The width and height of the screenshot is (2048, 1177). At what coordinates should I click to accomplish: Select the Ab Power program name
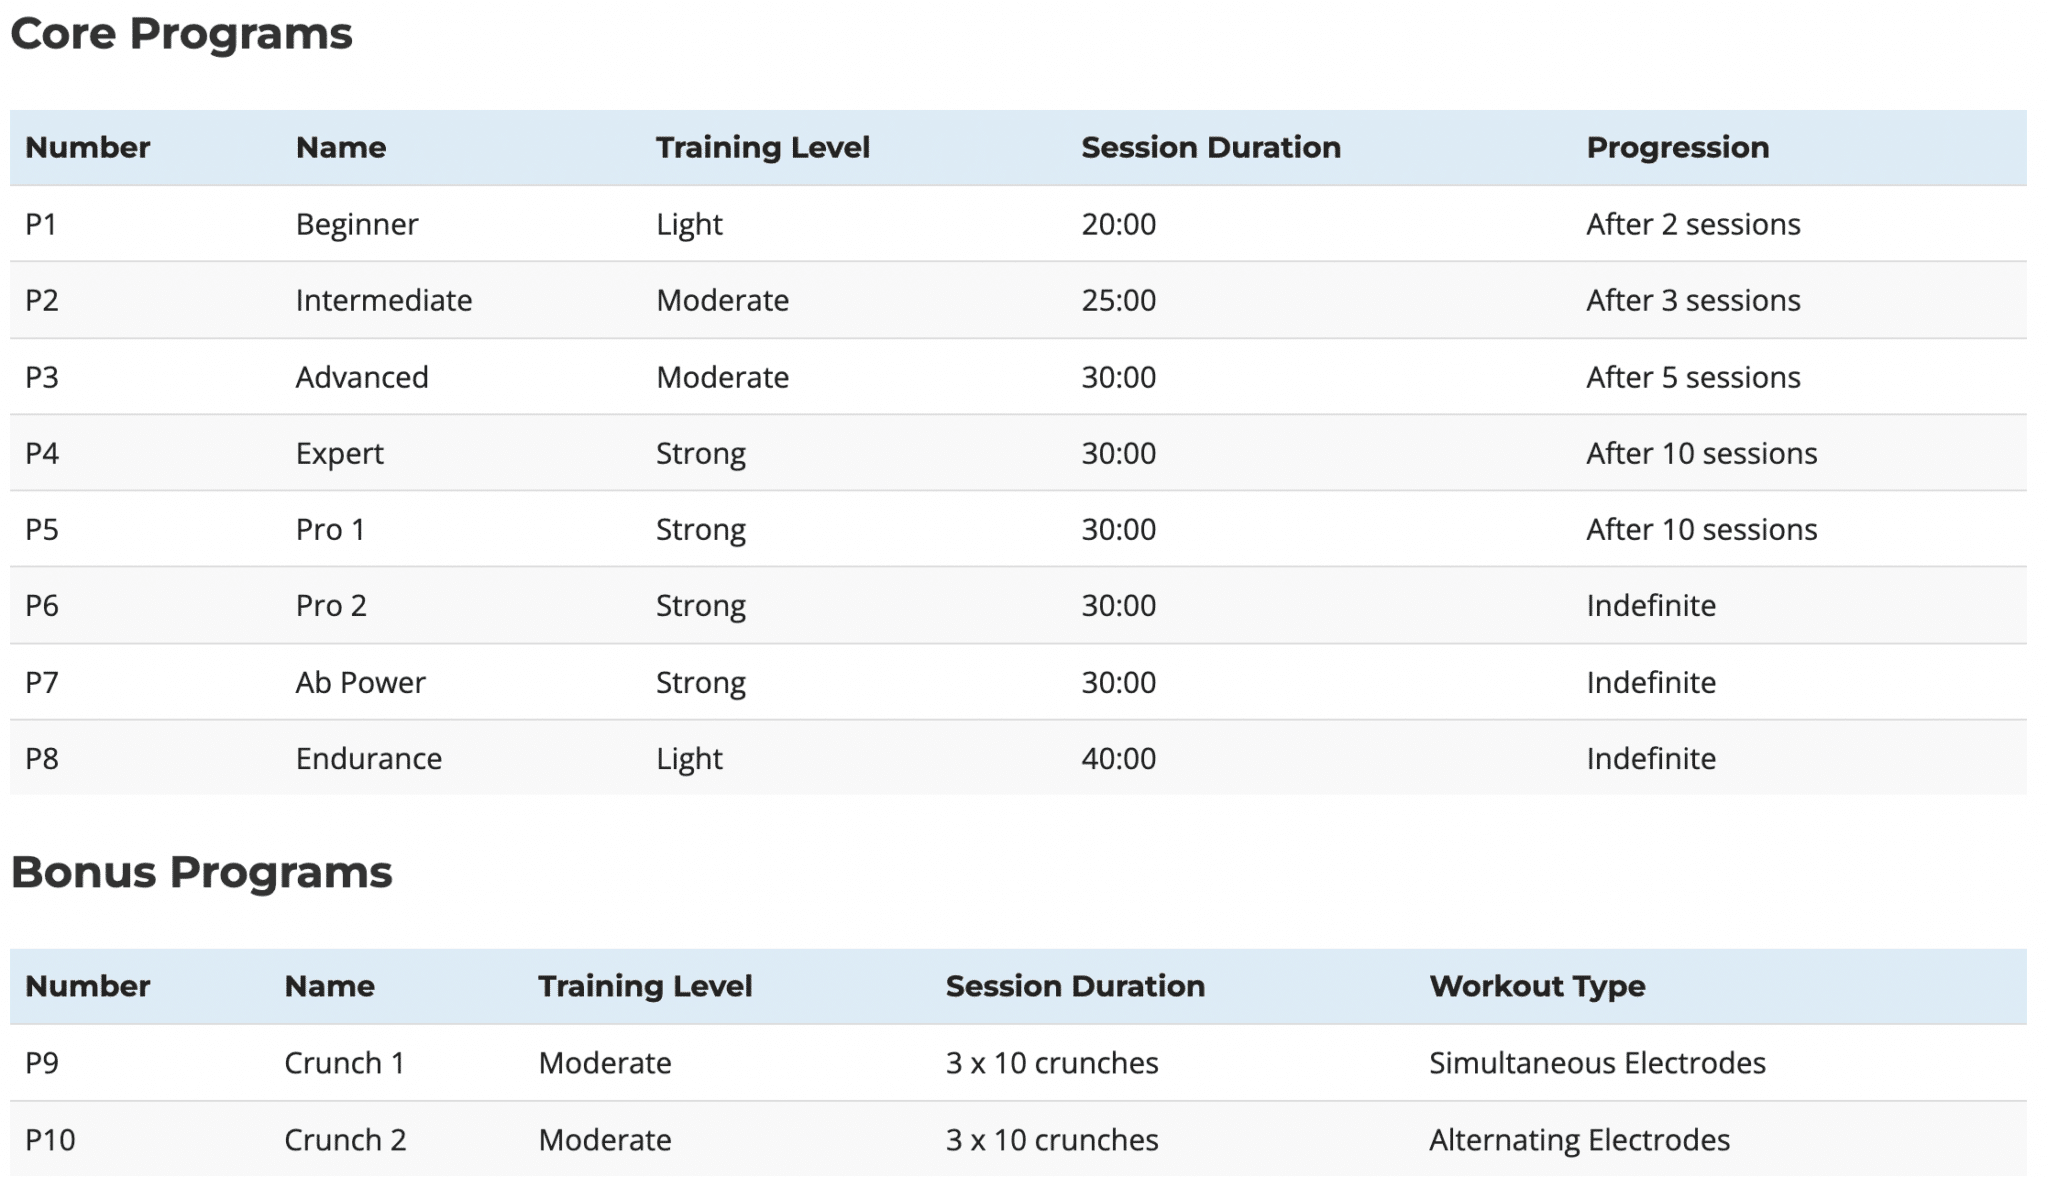[360, 683]
